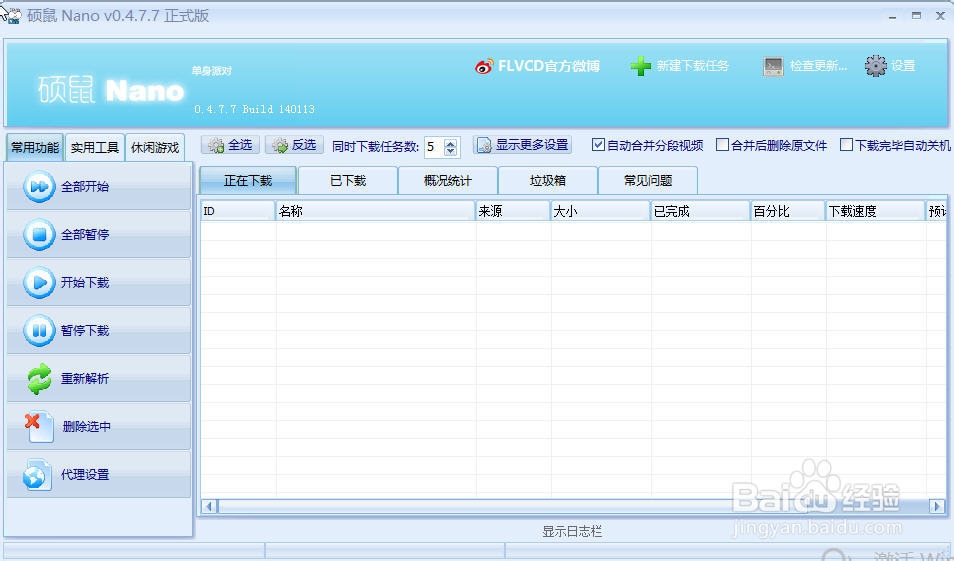
Task: Click the settings gear icon
Action: pyautogui.click(x=876, y=66)
